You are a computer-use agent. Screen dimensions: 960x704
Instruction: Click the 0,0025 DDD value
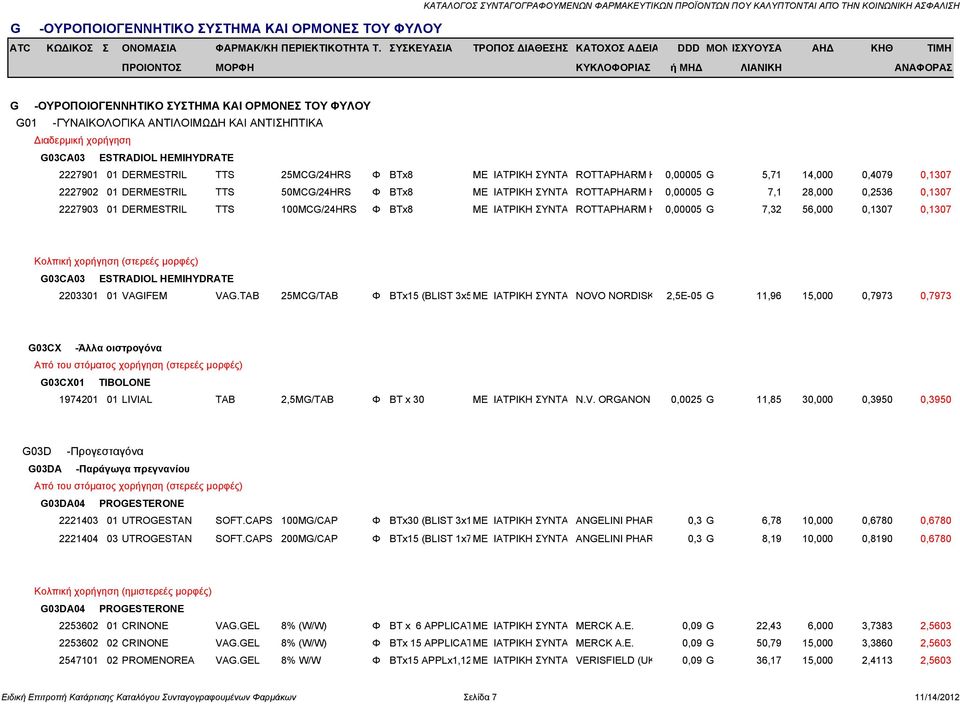coord(686,400)
